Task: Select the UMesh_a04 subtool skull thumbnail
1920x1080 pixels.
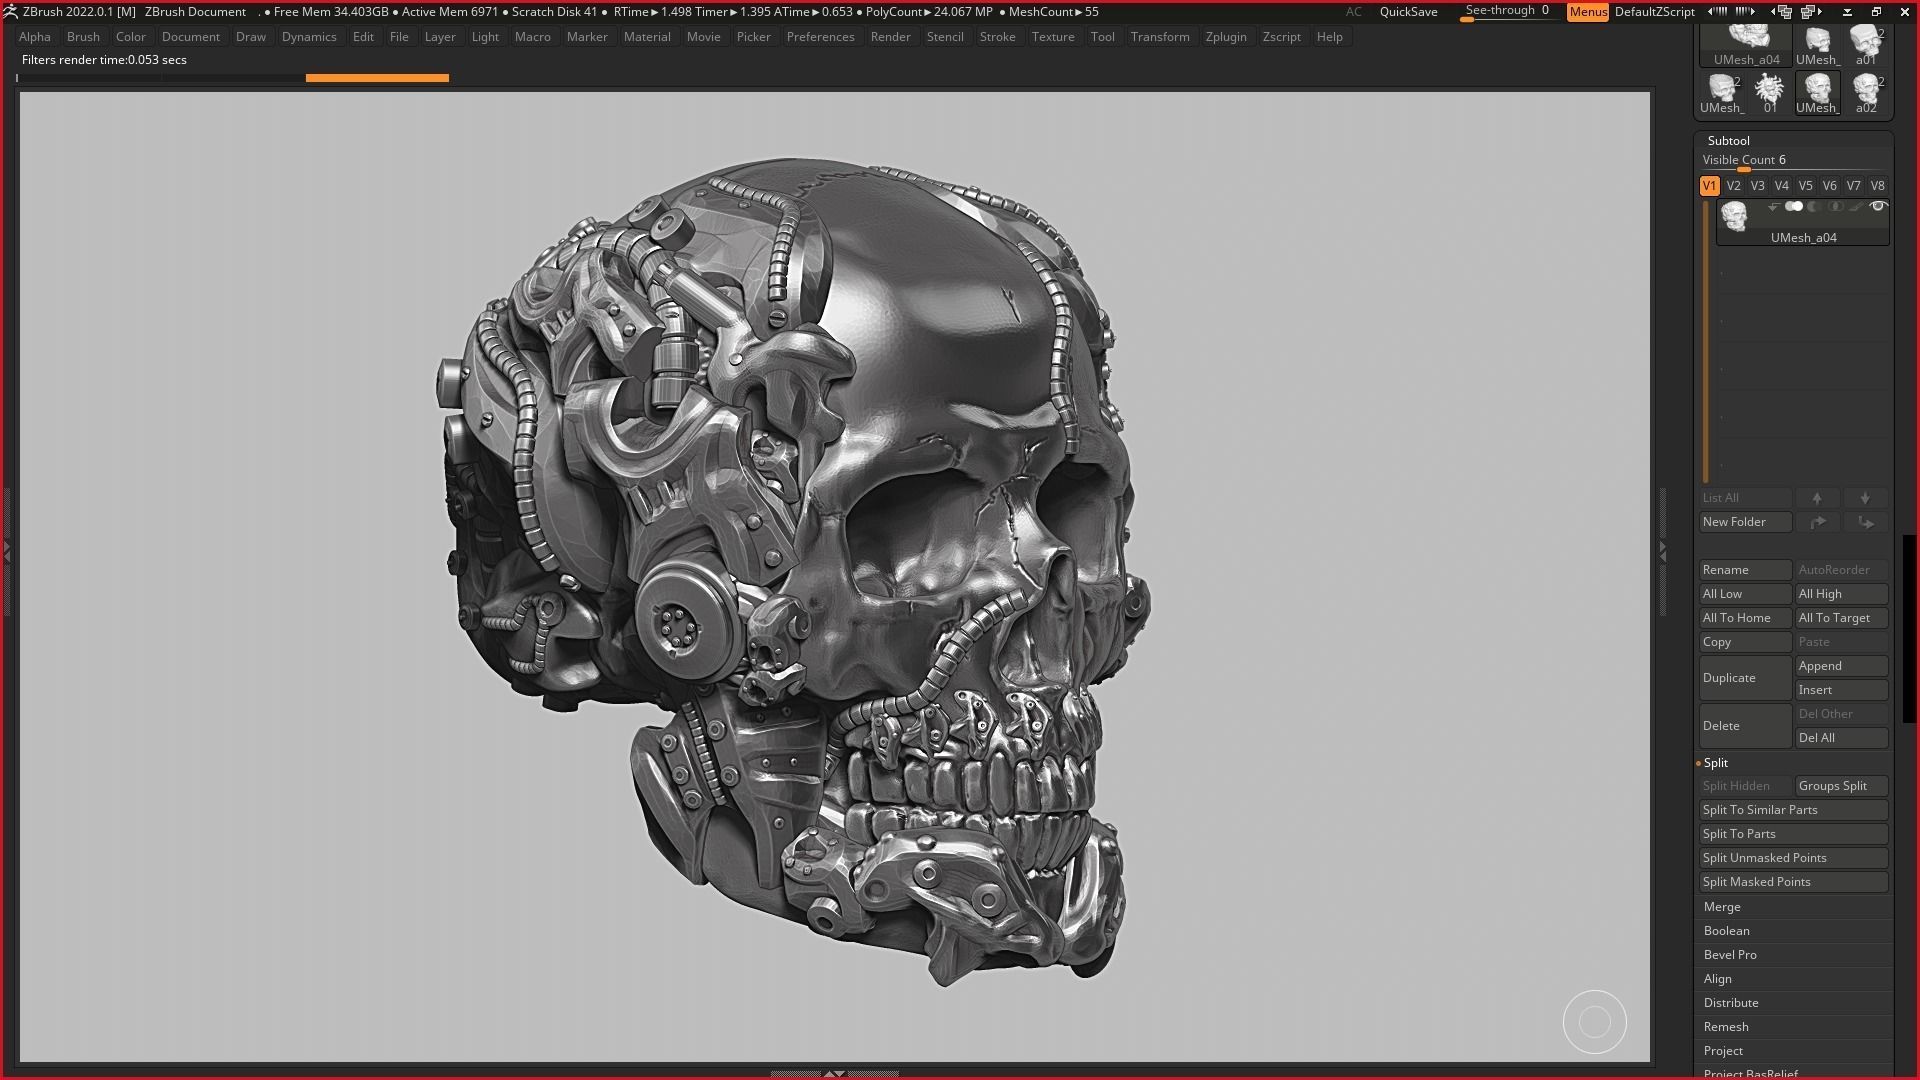Action: pyautogui.click(x=1734, y=216)
